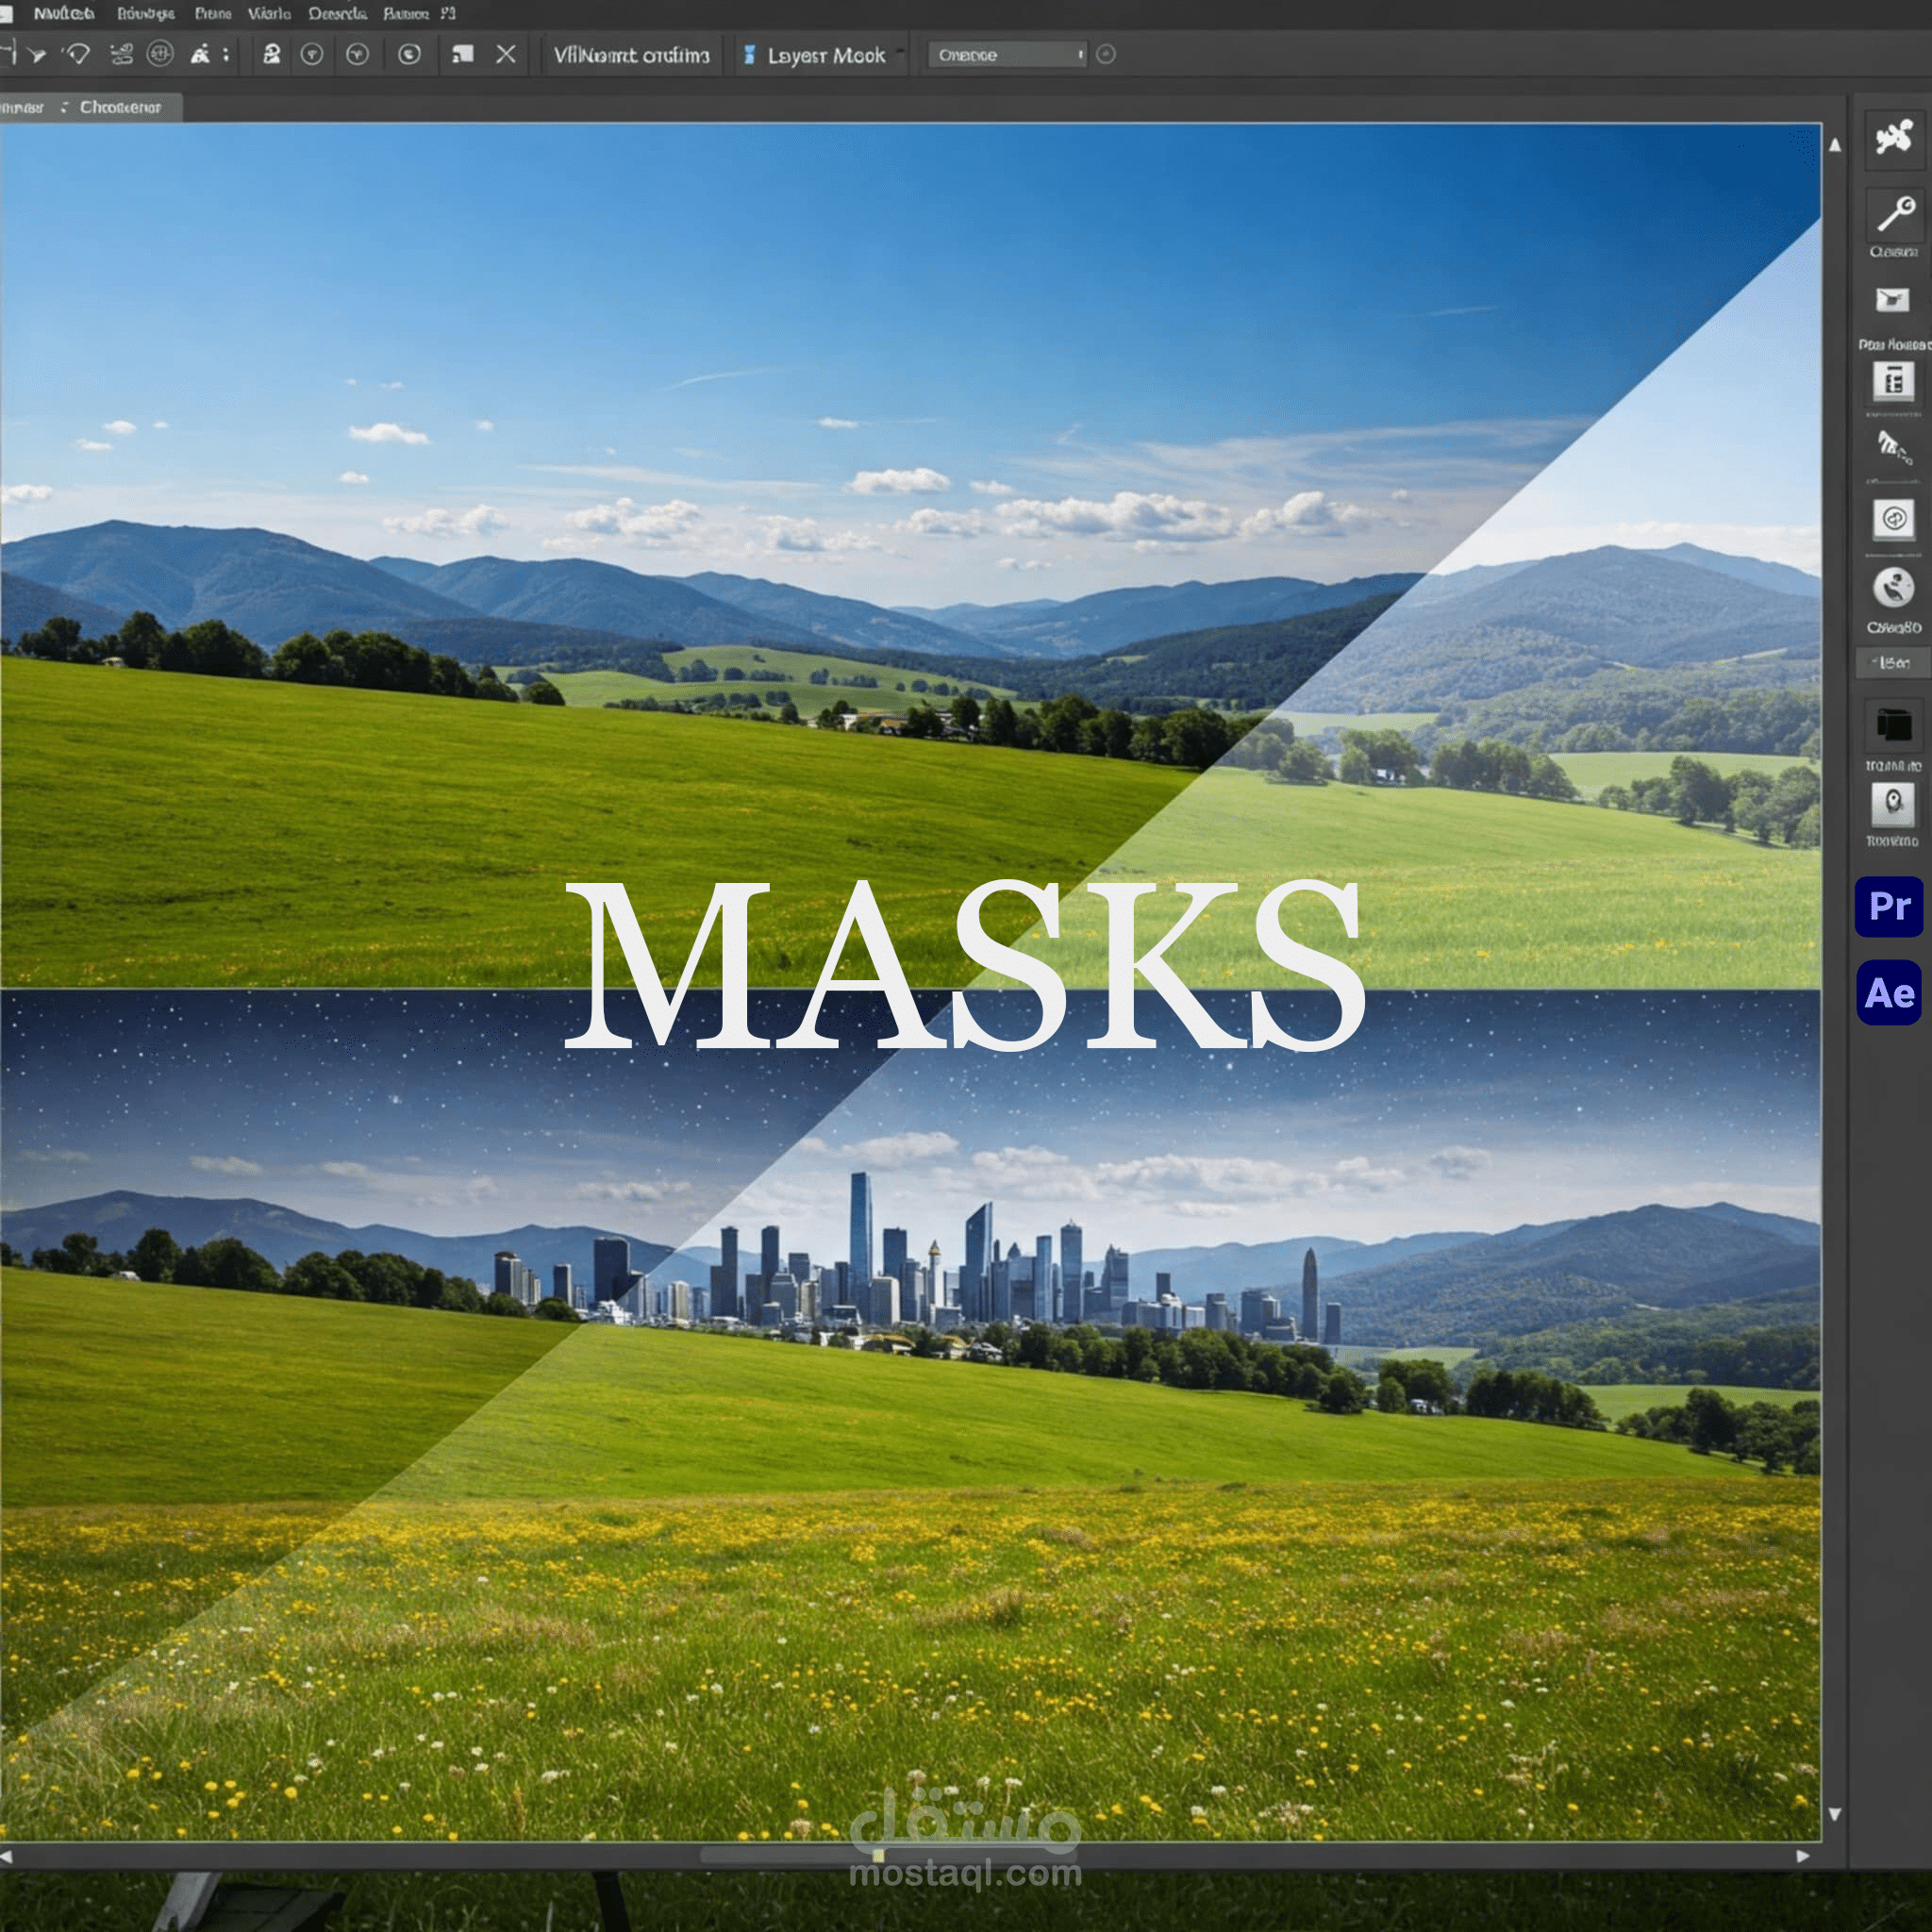This screenshot has height=1932, width=1932.
Task: Open the menu starting with D
Action: (337, 14)
